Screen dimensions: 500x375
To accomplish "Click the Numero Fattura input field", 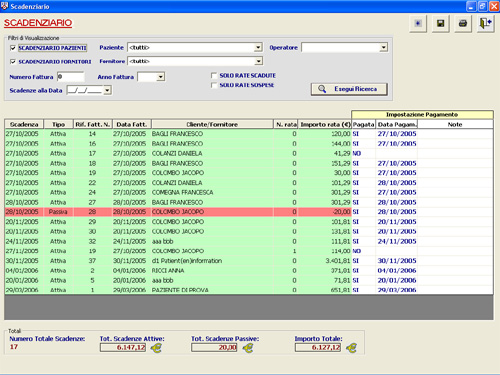I will (x=70, y=77).
